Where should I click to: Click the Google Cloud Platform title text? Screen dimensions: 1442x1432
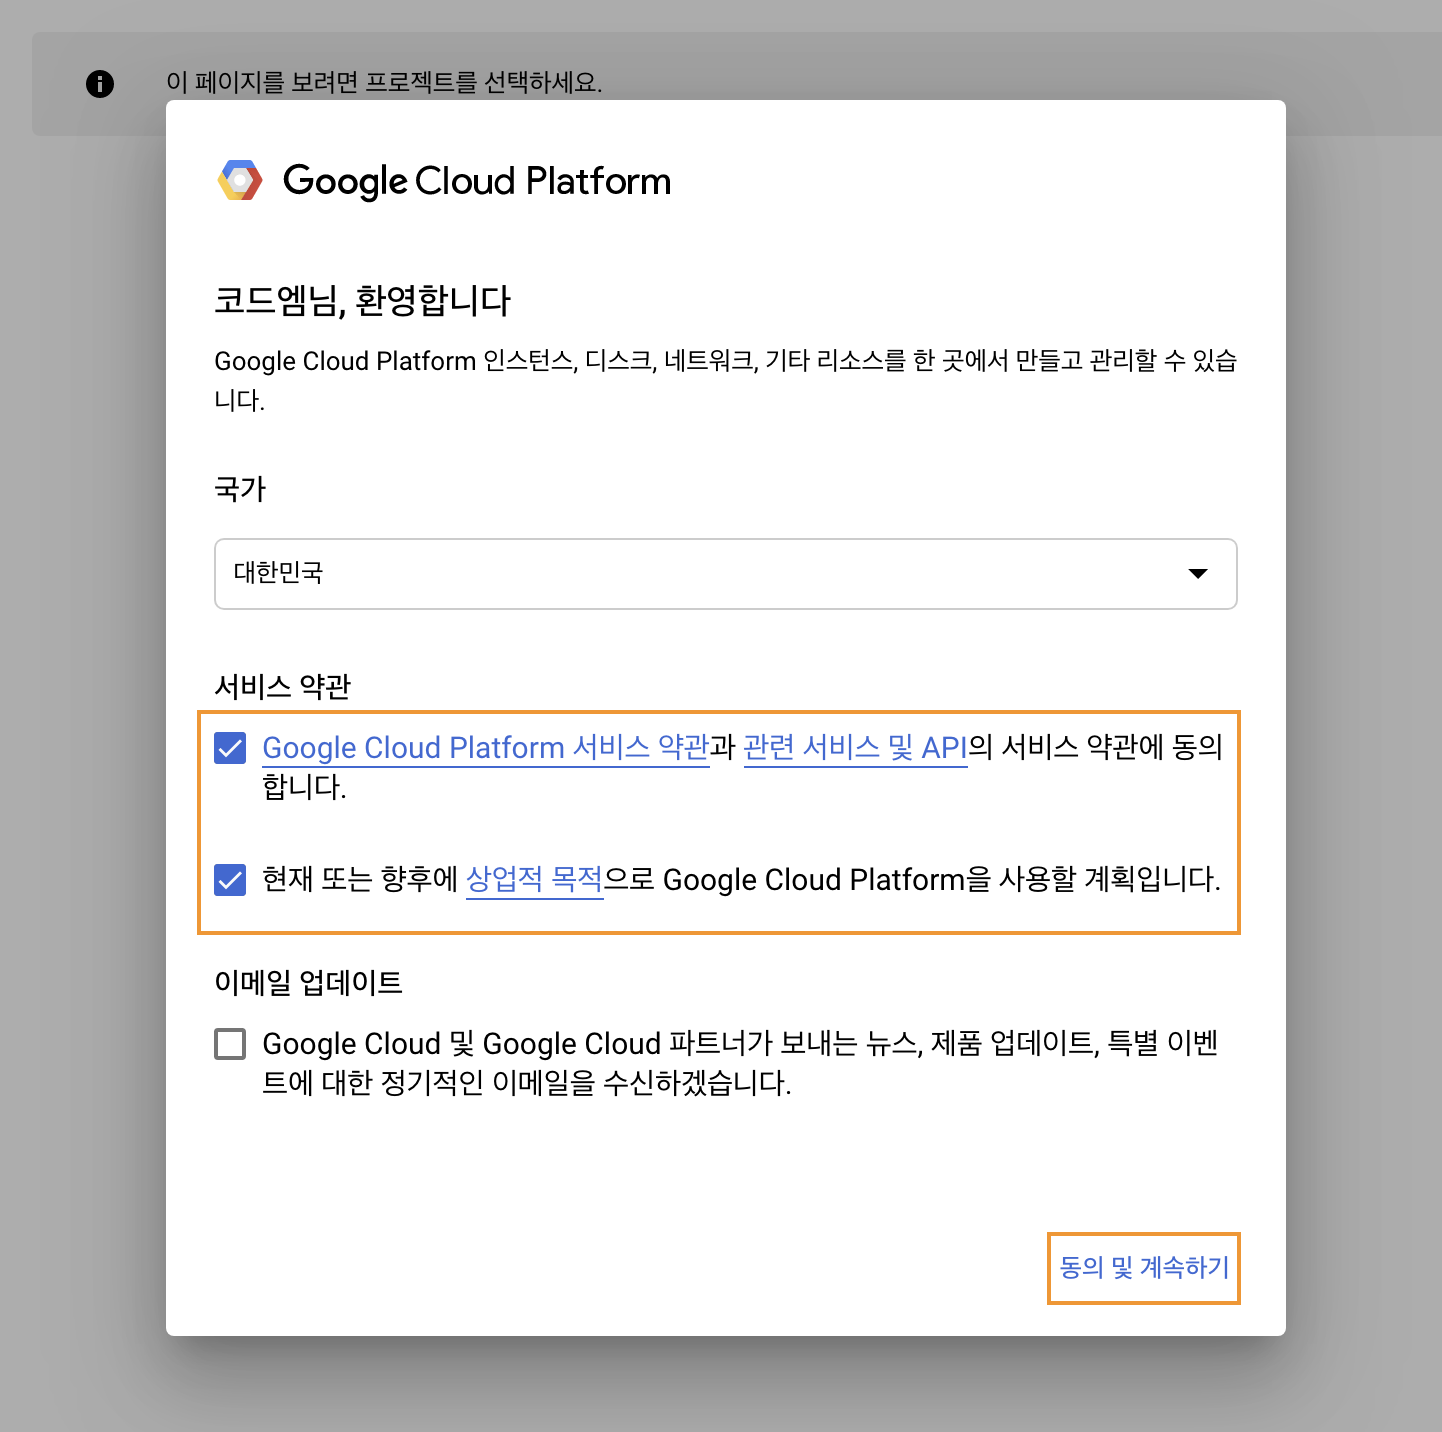tap(477, 181)
